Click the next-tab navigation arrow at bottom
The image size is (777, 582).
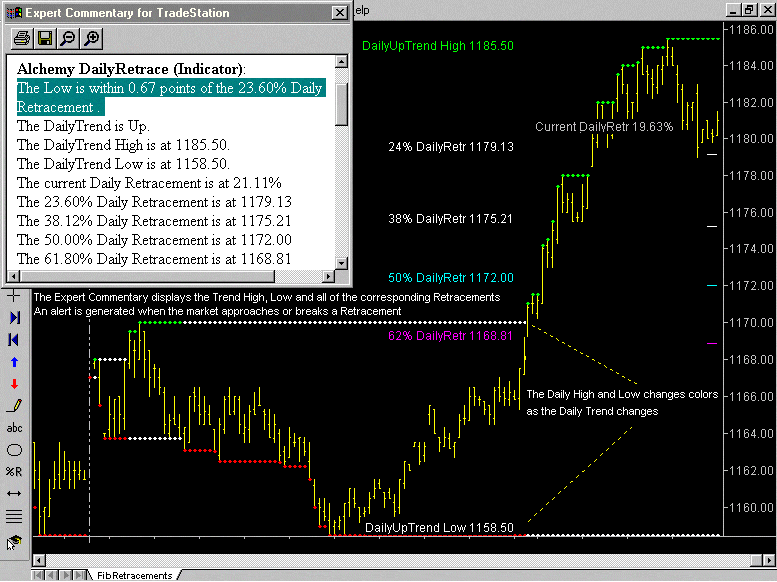[65, 576]
